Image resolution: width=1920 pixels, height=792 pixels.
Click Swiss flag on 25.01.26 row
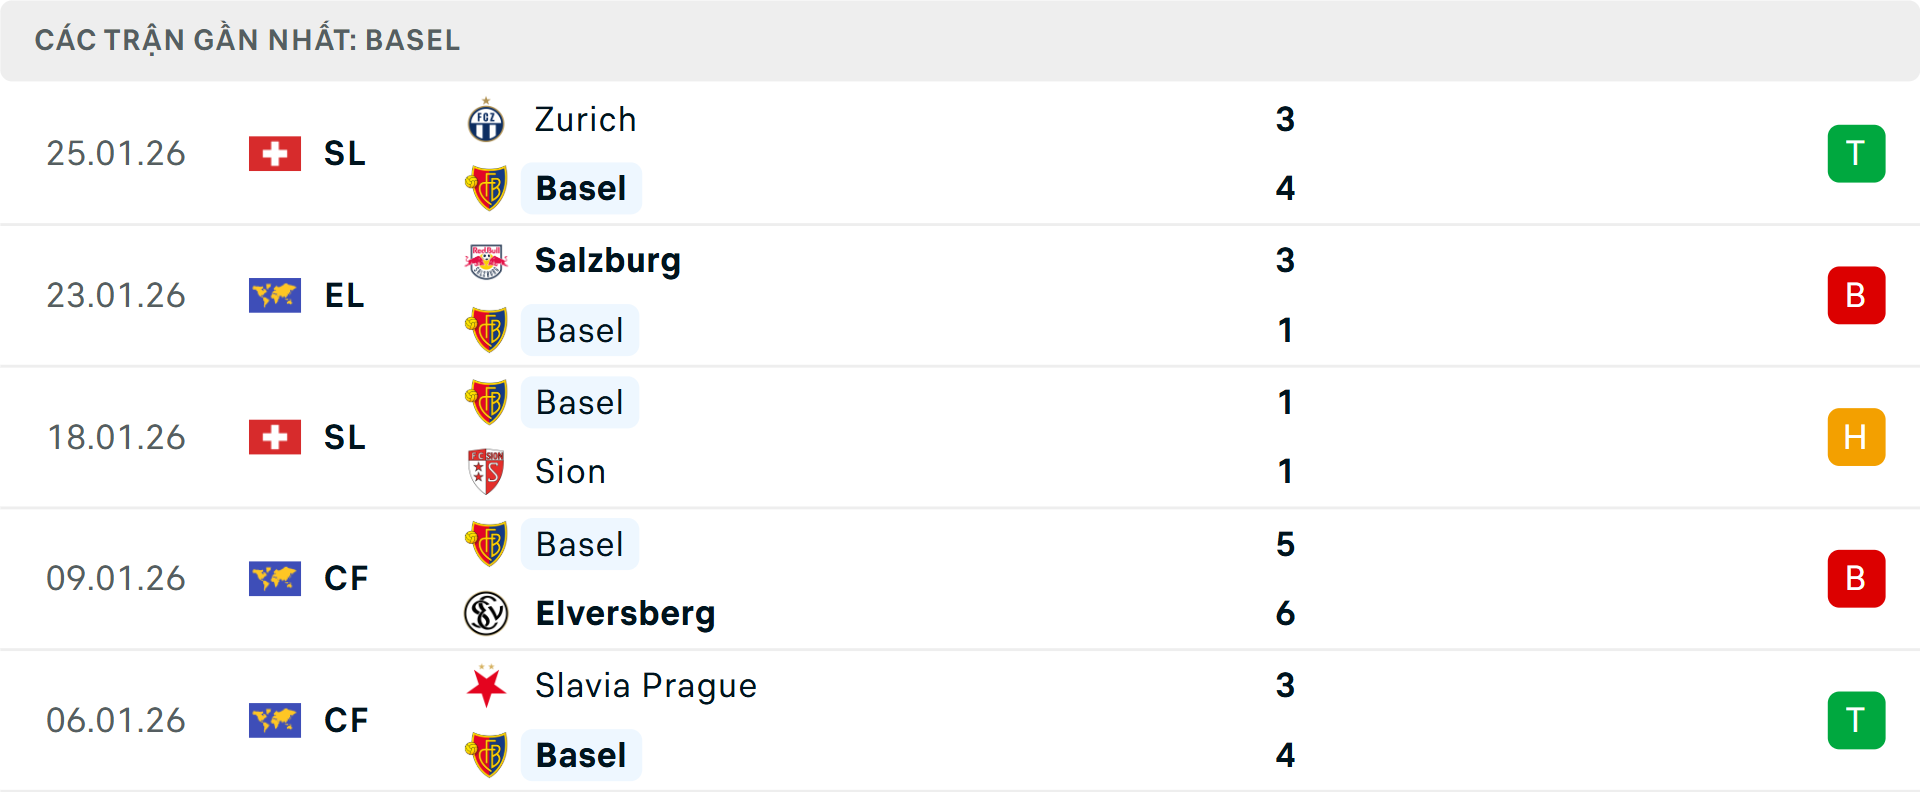point(275,154)
